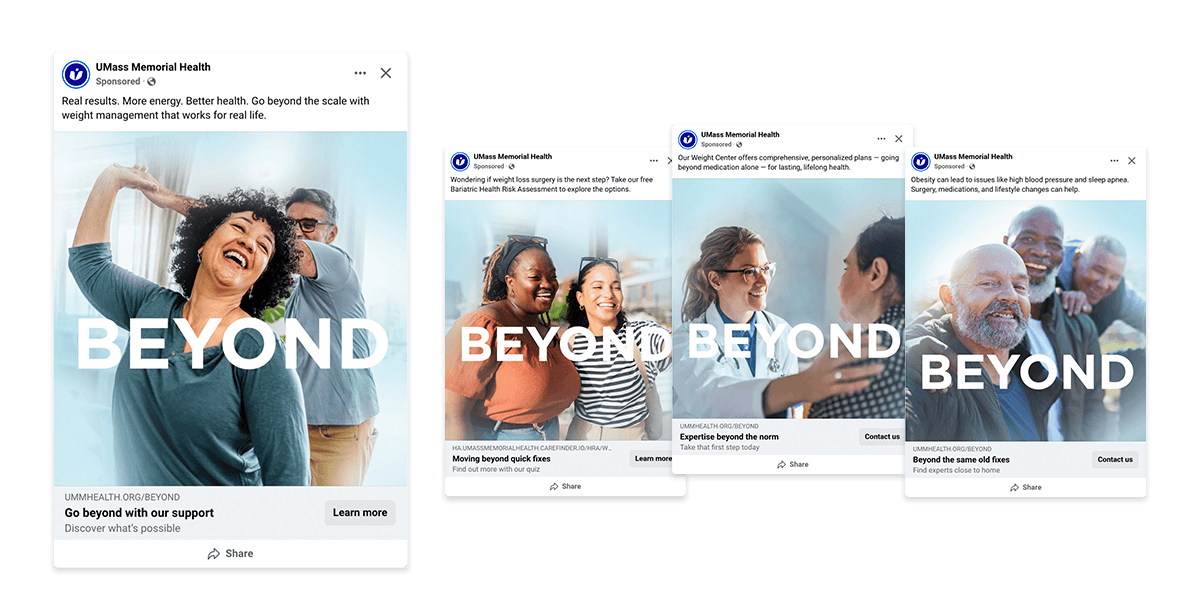The height and width of the screenshot is (600, 1200).
Task: Click the "Discover what's possible" description text
Action: point(123,528)
